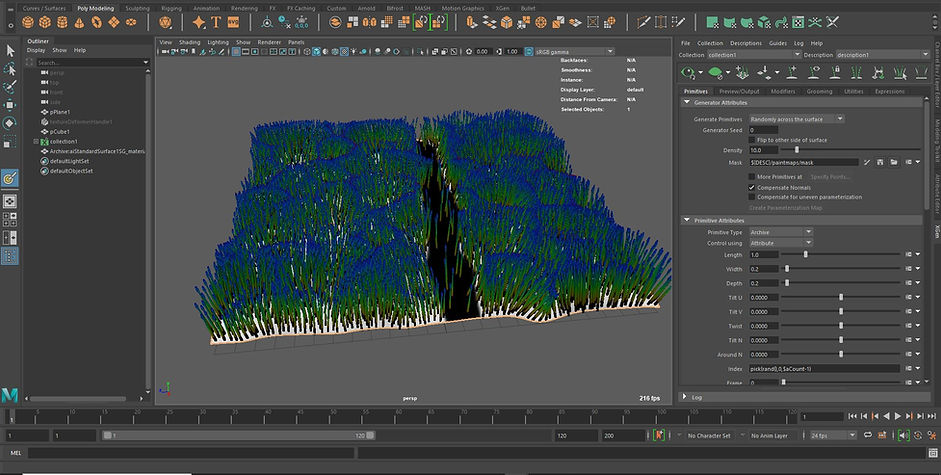Switch to the Sculpting shelf tab

(x=137, y=8)
